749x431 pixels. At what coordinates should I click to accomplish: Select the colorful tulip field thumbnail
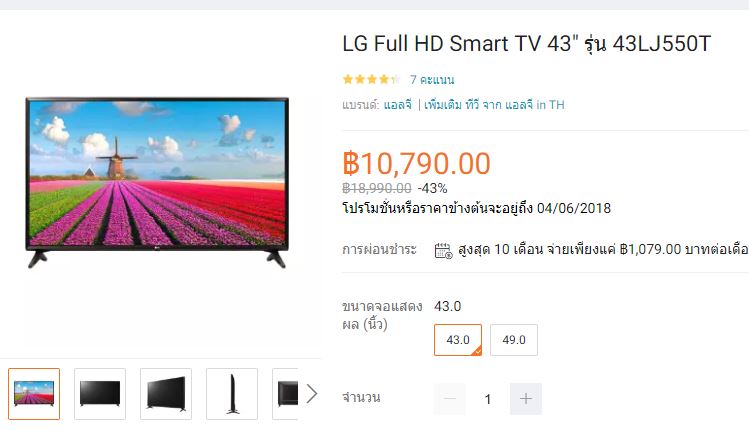tap(34, 394)
